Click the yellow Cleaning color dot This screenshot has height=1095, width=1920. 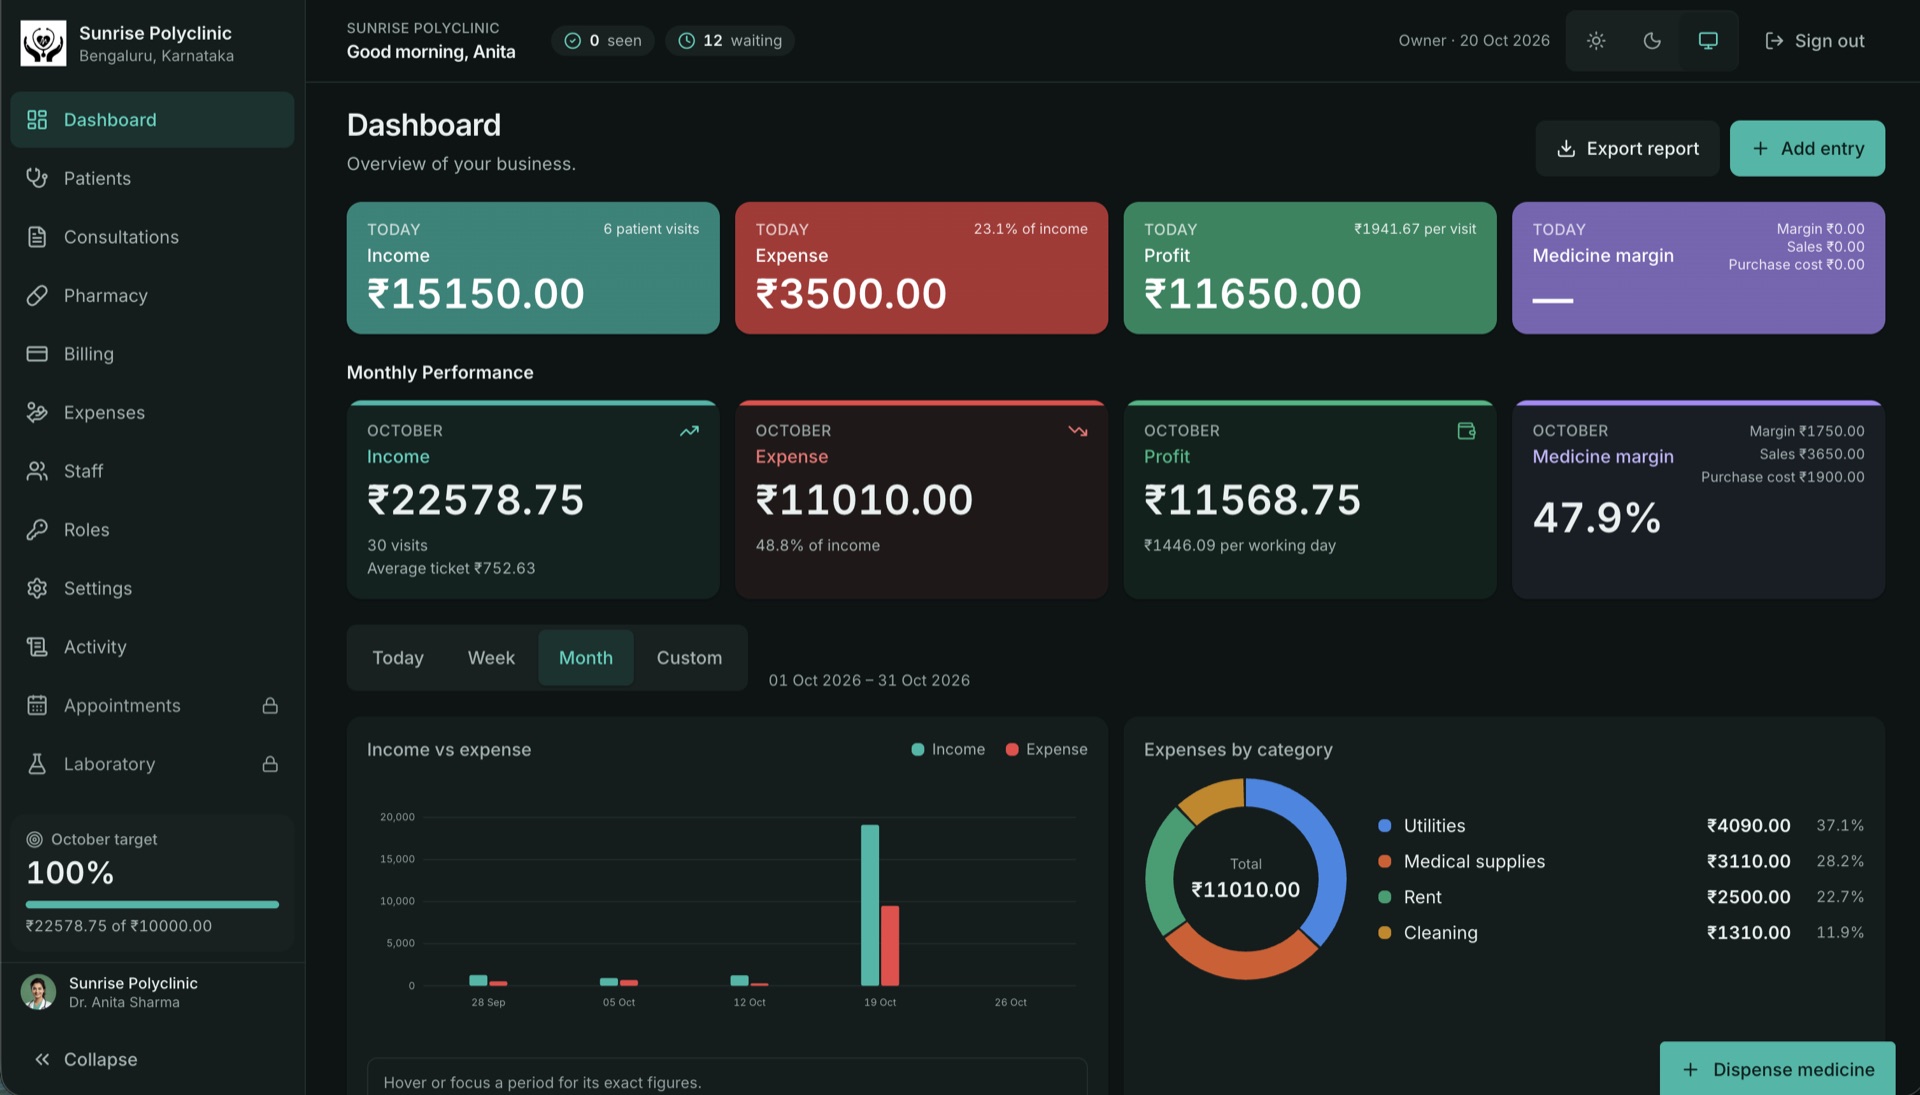click(x=1385, y=933)
